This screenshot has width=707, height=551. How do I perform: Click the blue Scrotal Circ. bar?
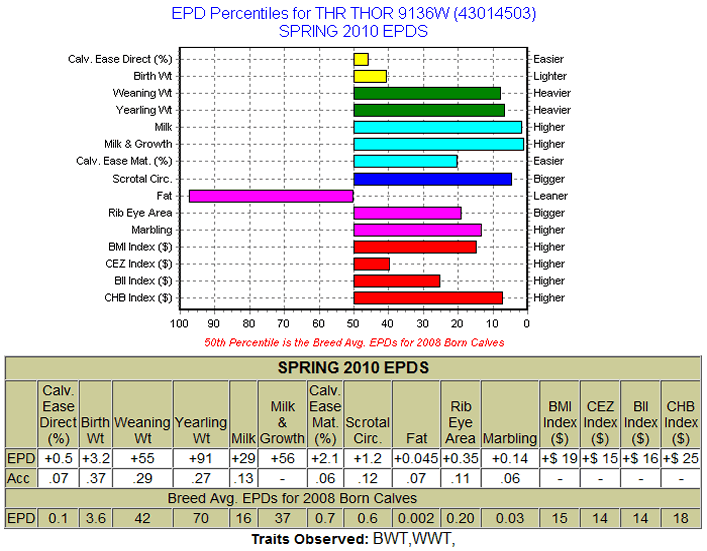tap(432, 179)
